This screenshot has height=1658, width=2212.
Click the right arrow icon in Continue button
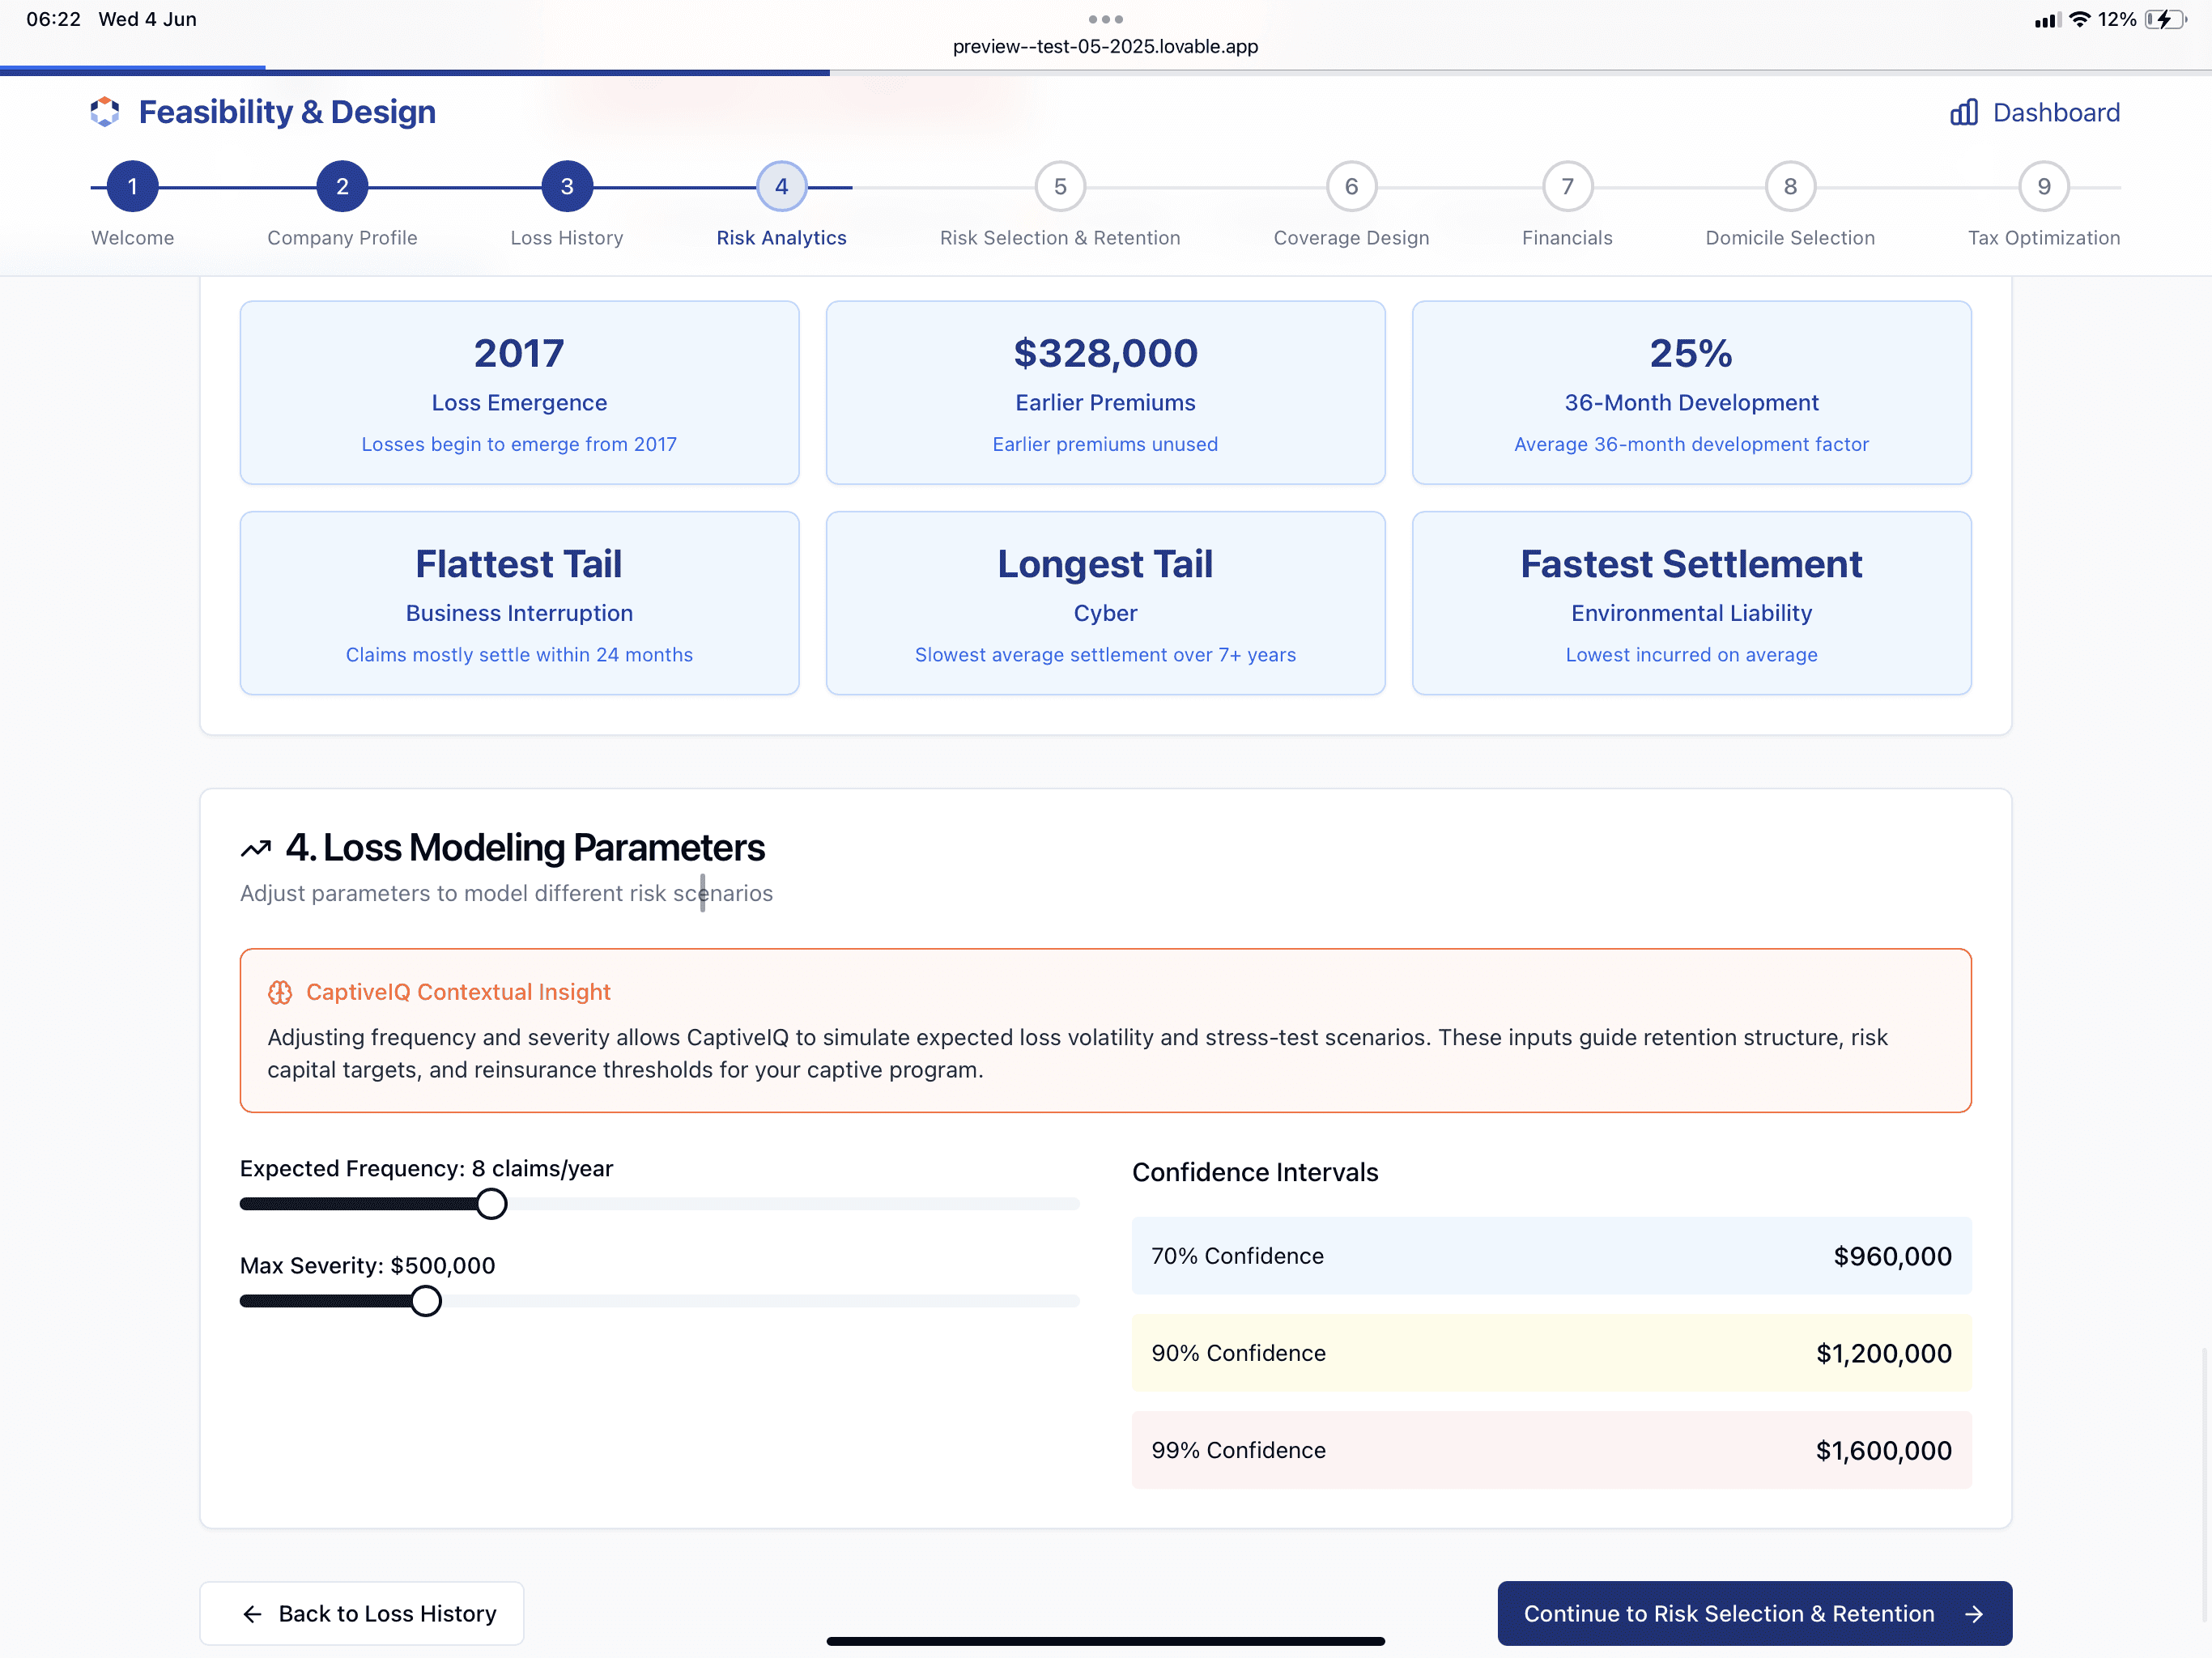[1973, 1614]
